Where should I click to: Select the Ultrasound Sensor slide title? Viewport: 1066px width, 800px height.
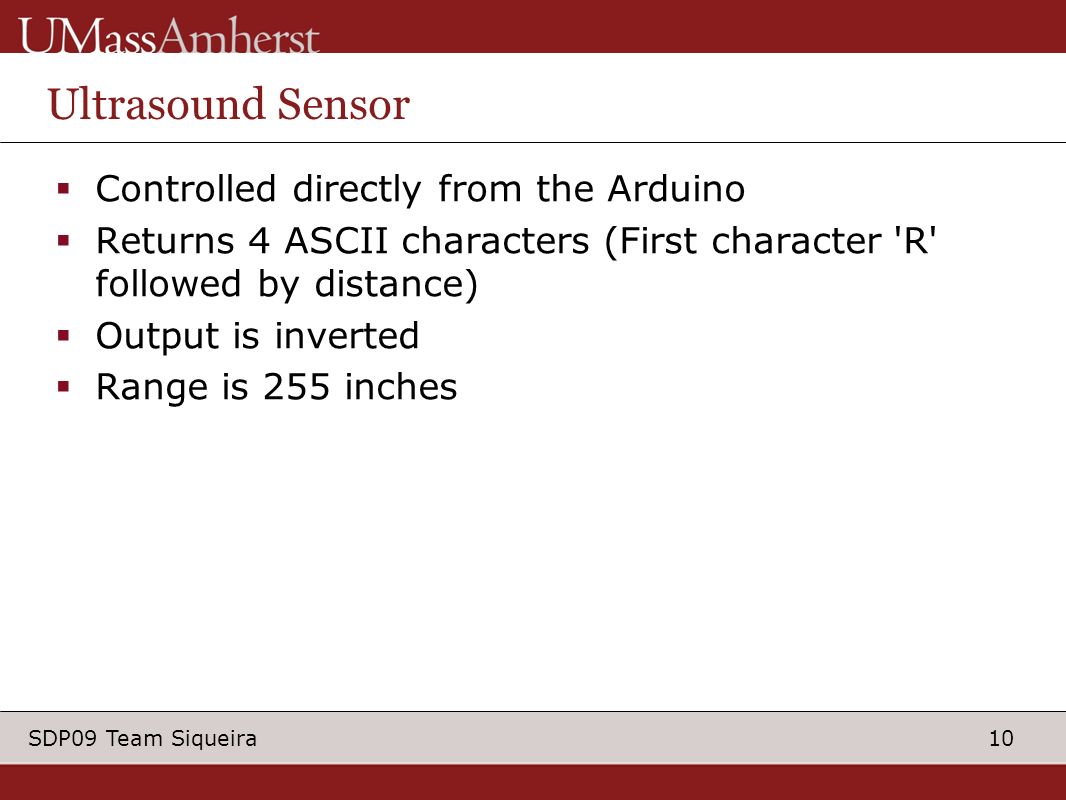(x=228, y=104)
